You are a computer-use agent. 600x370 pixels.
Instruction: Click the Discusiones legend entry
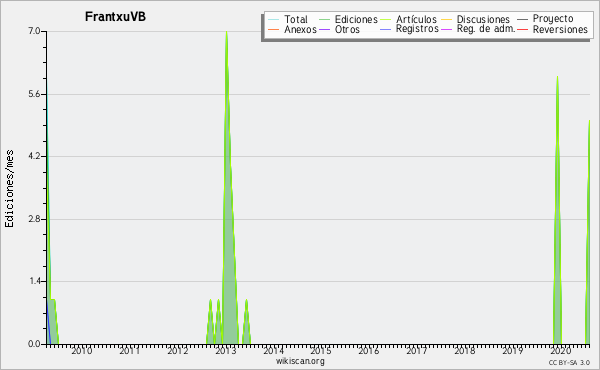[476, 19]
